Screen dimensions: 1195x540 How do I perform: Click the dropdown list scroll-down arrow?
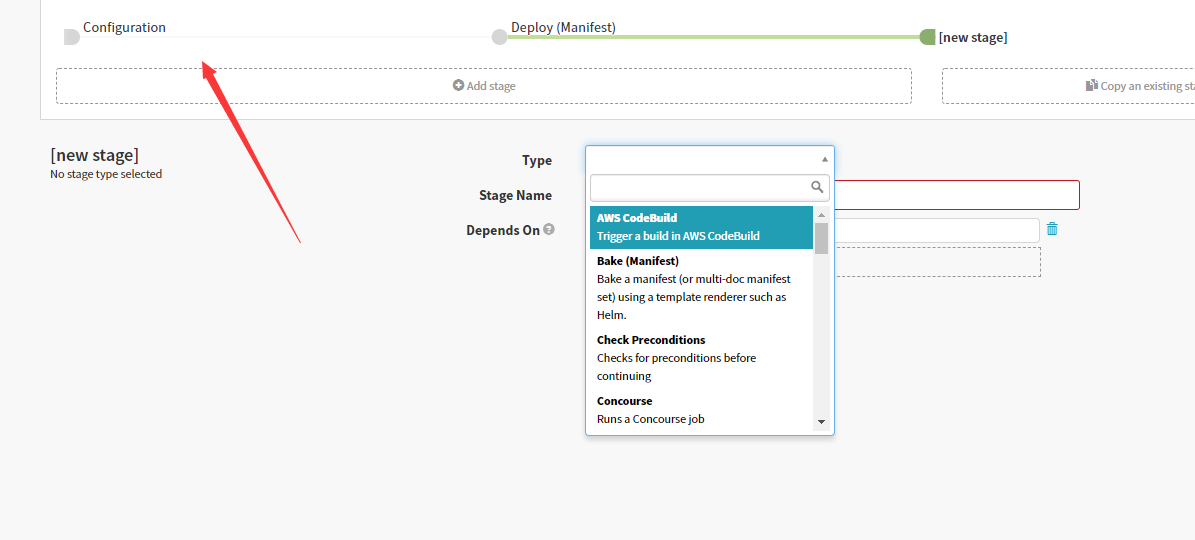point(822,421)
